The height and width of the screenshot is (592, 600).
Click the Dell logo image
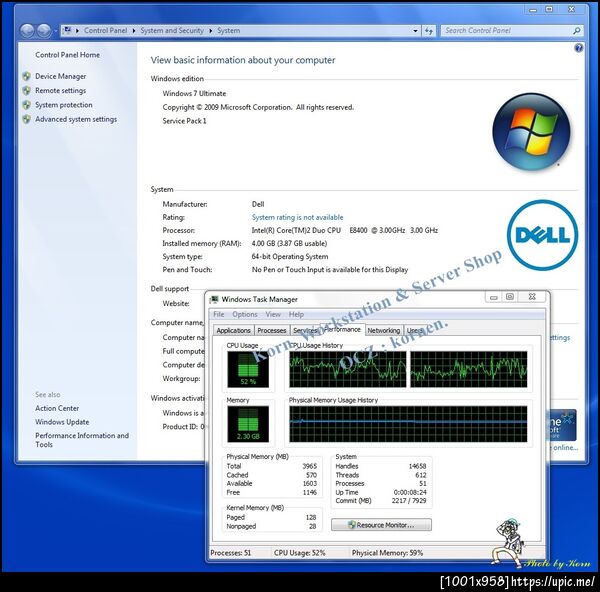[x=542, y=235]
